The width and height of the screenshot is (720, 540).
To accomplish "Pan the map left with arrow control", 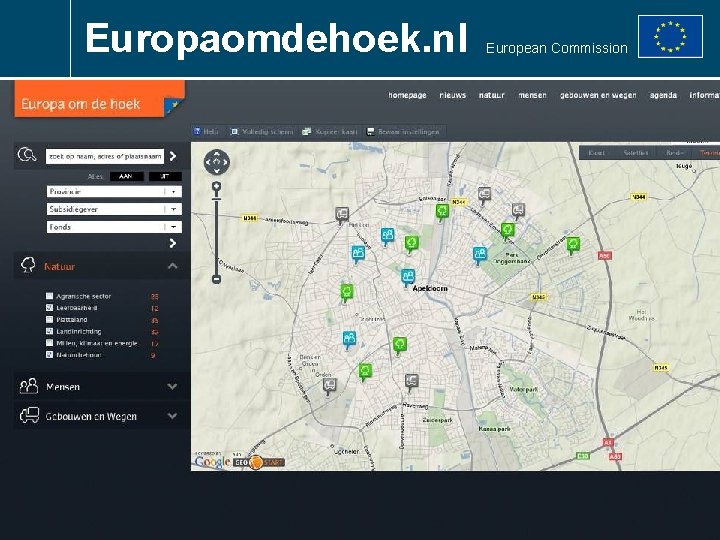I will pyautogui.click(x=208, y=162).
